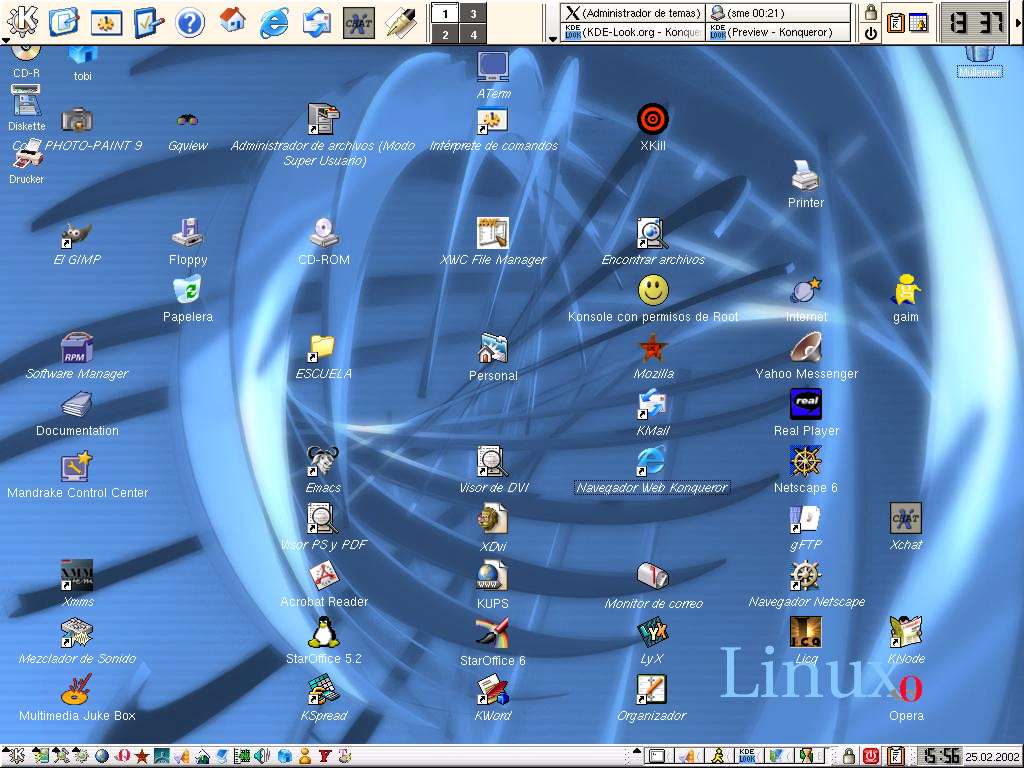Switch to virtual desktop 2
Image resolution: width=1024 pixels, height=768 pixels.
point(445,34)
